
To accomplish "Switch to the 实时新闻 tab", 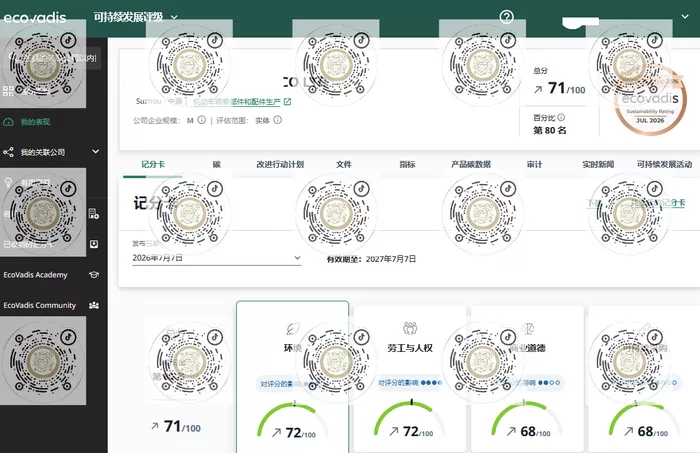I will click(x=598, y=164).
